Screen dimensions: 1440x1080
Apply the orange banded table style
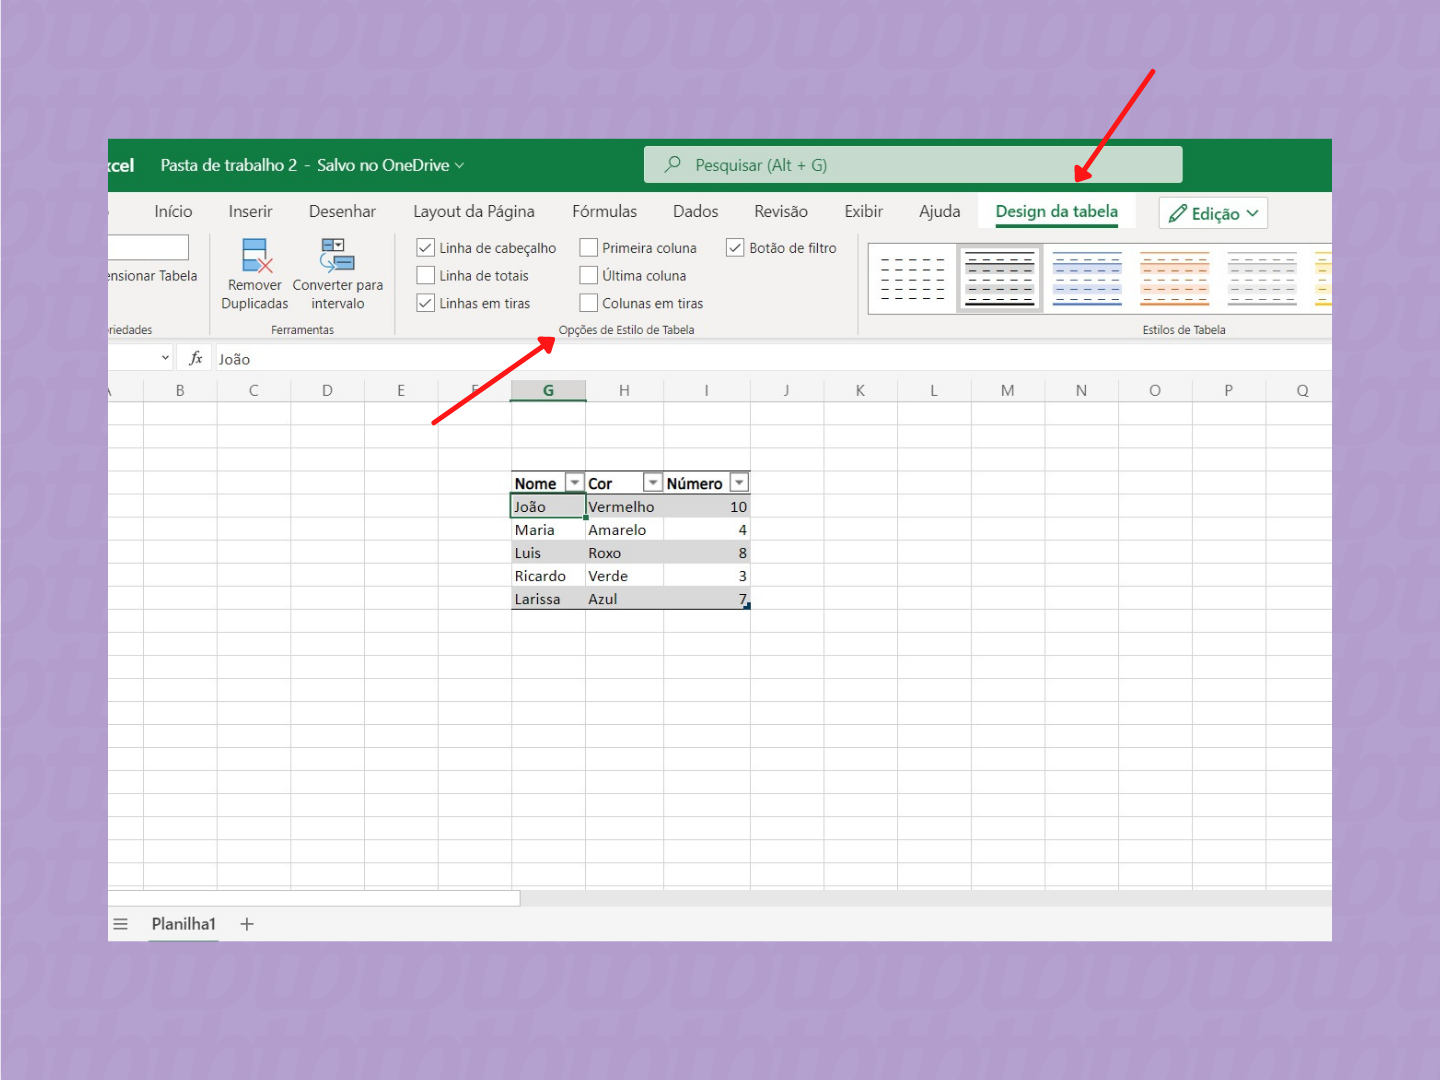click(1174, 279)
